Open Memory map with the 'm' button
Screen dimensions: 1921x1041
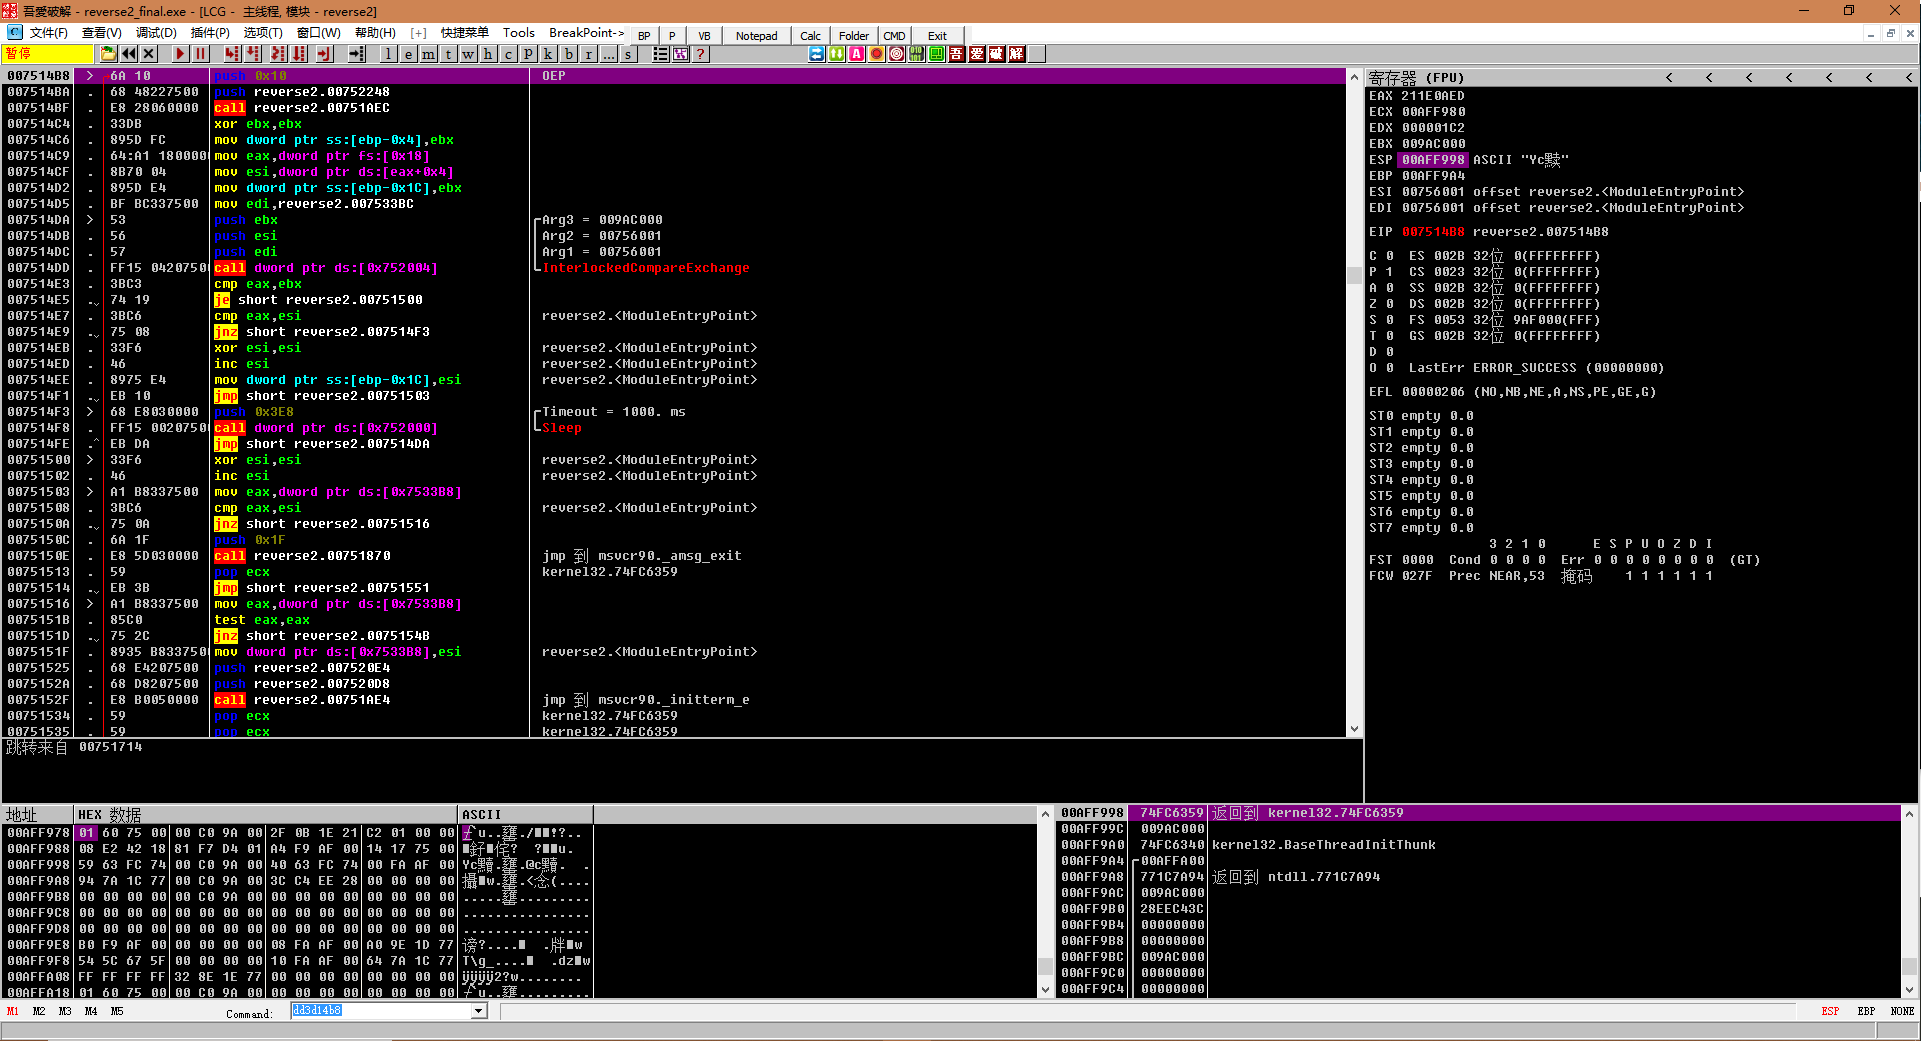click(429, 54)
